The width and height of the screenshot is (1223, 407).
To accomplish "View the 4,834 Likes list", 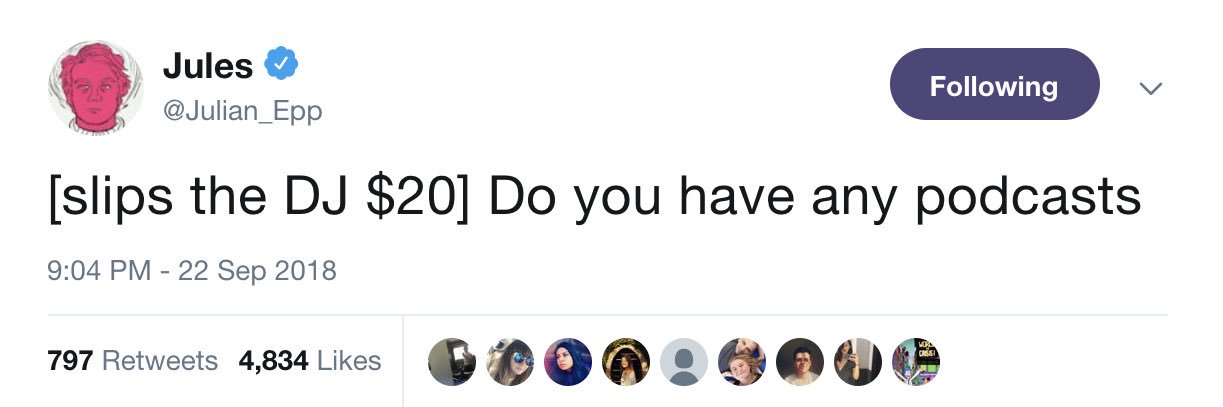I will 310,360.
